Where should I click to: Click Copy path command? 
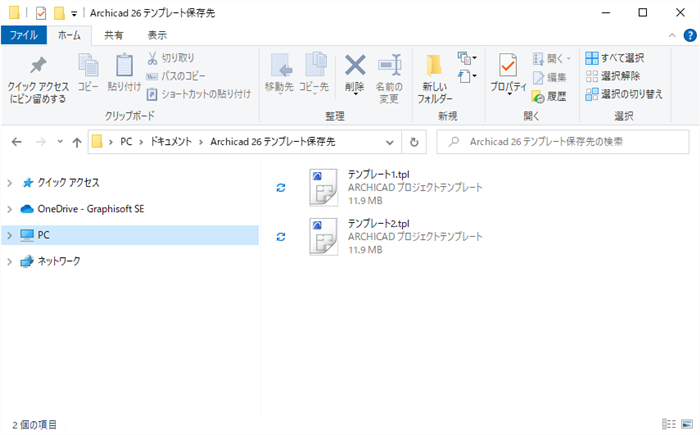(176, 76)
